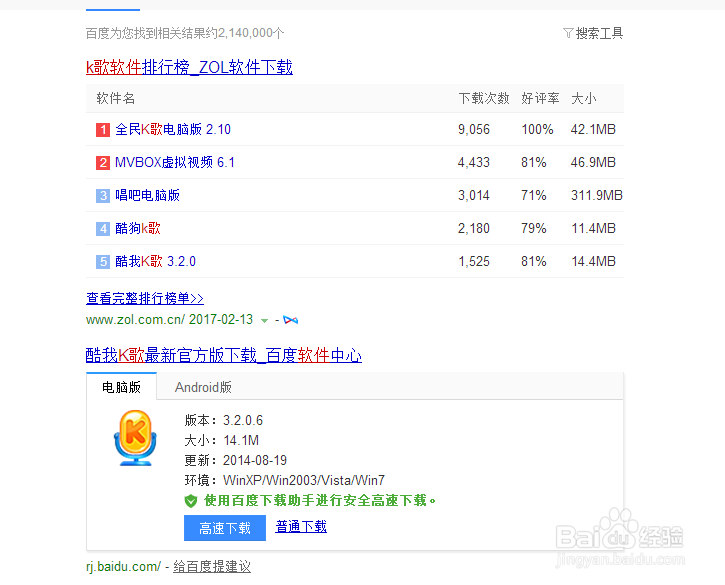Click the green shield security icon
The height and width of the screenshot is (585, 725).
click(x=190, y=501)
